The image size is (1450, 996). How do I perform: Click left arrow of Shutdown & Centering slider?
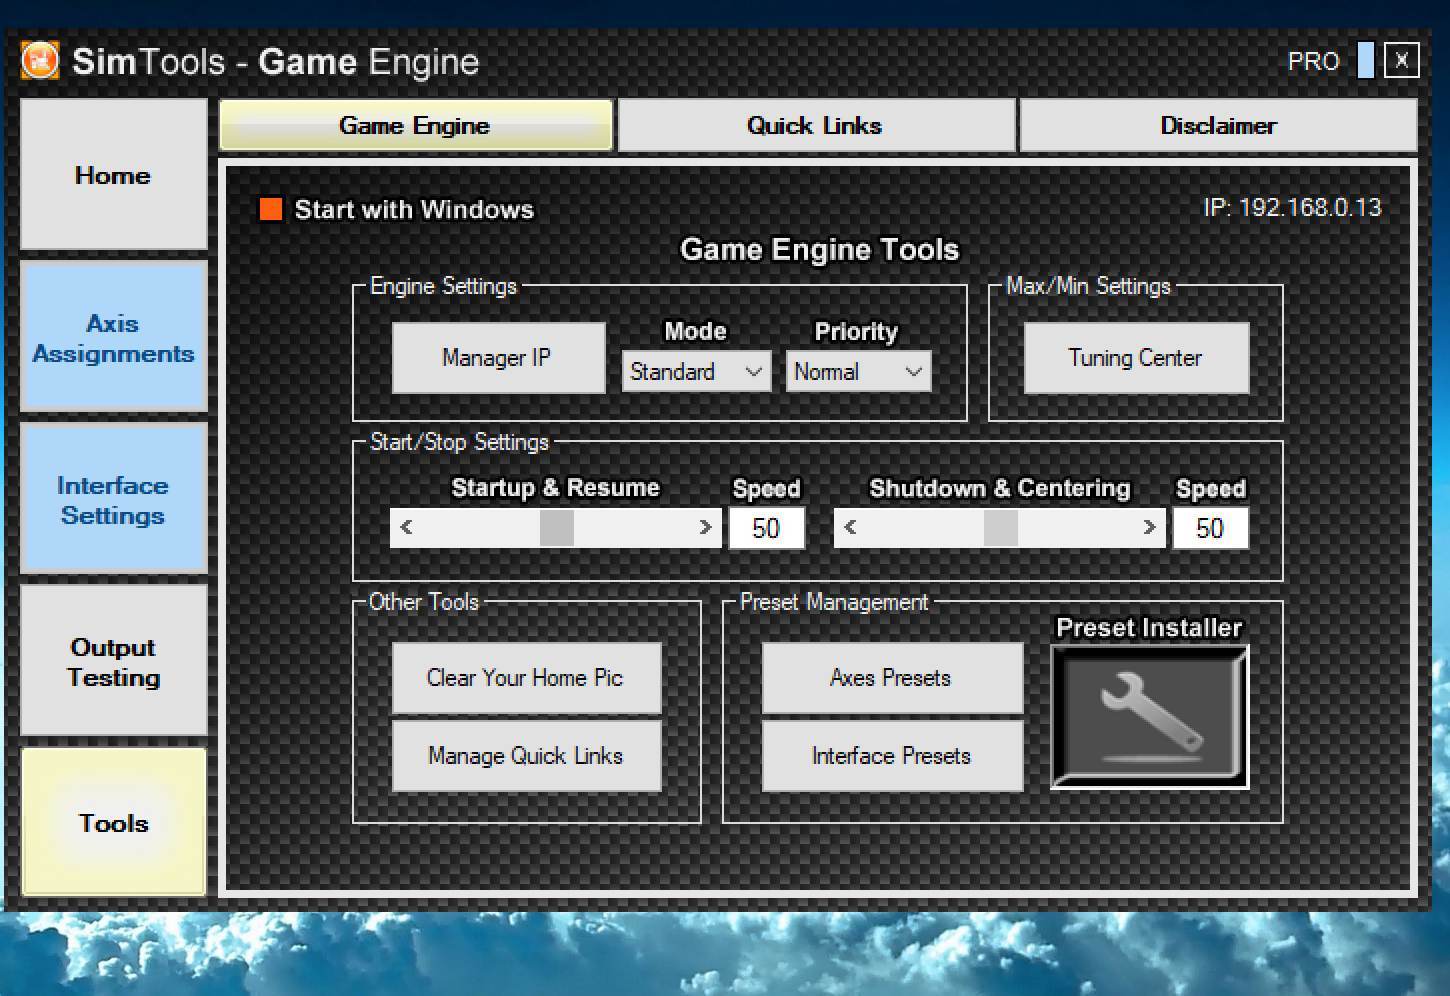pos(850,527)
